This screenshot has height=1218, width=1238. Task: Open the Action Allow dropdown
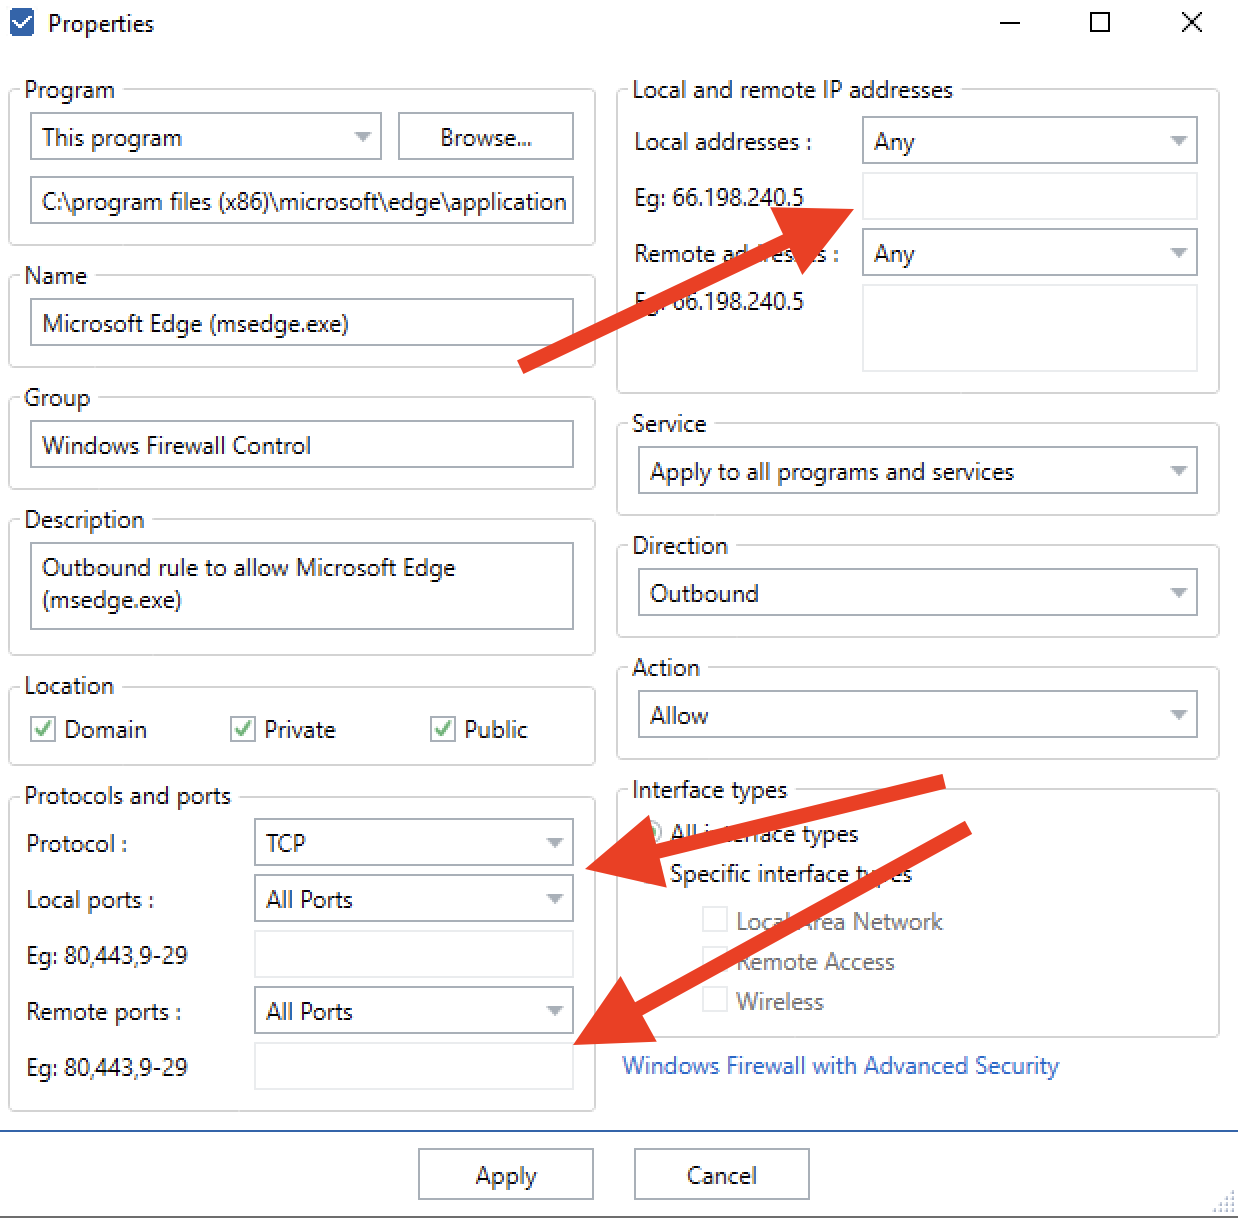(918, 715)
